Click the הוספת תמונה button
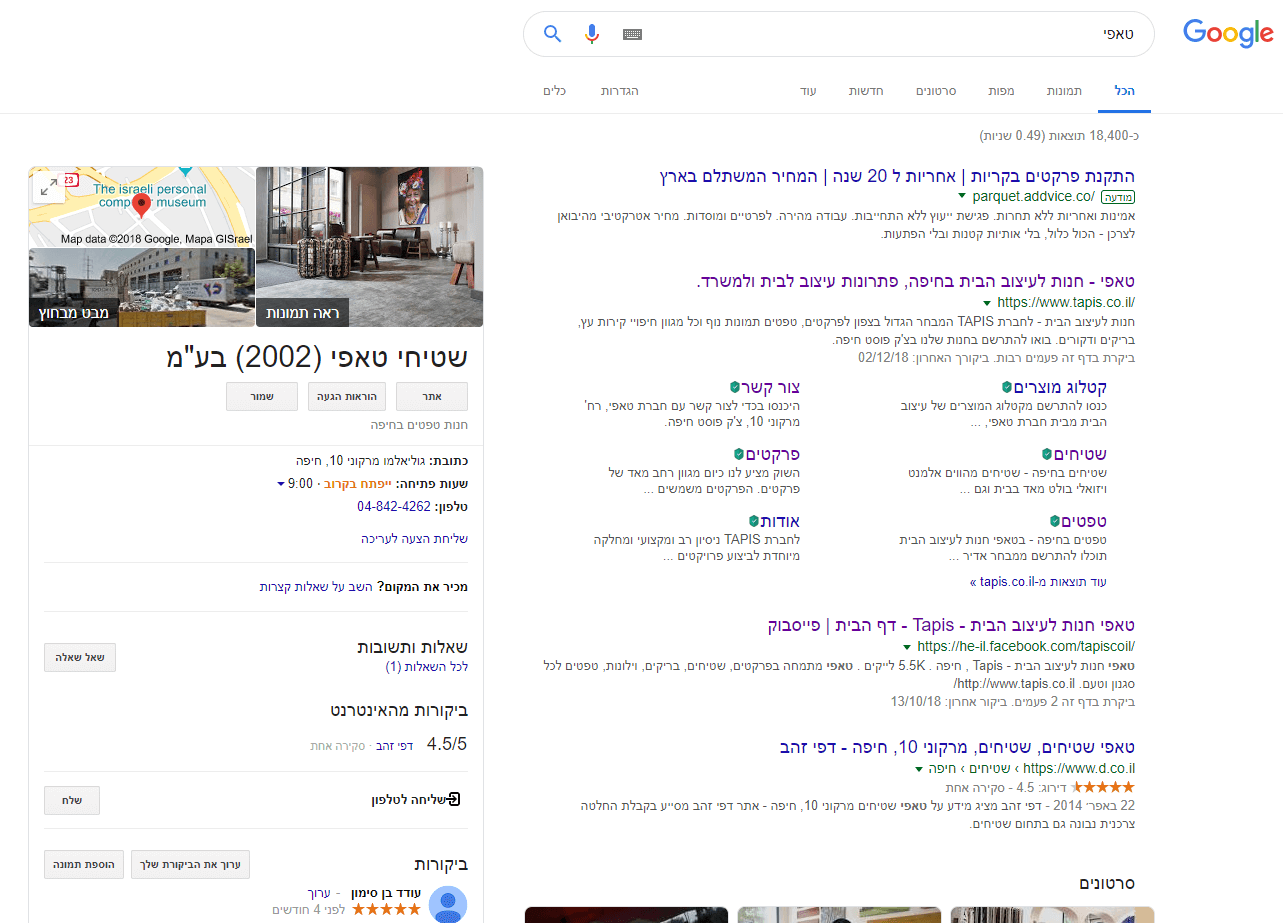Viewport: 1283px width, 923px height. pos(83,864)
